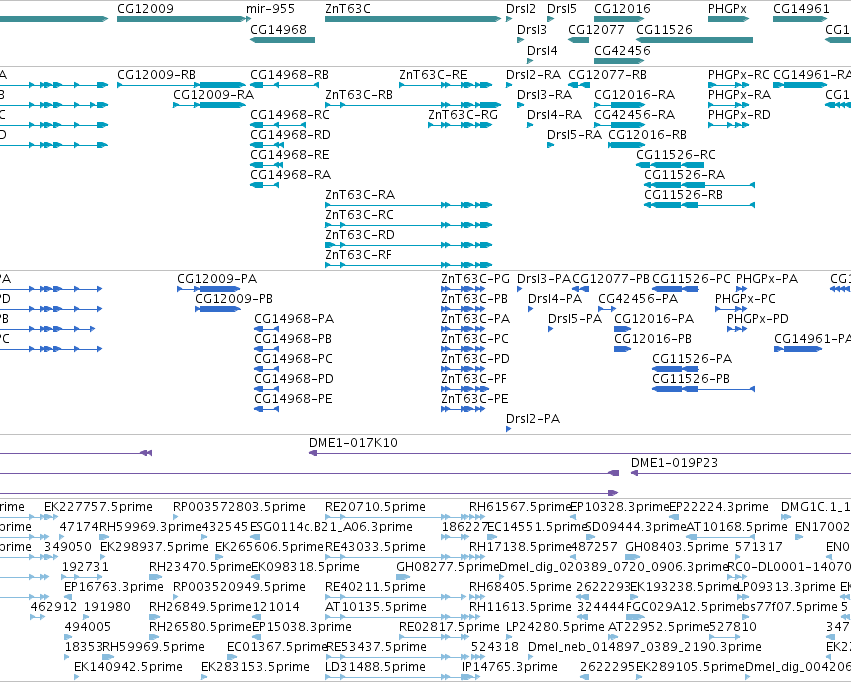This screenshot has width=851, height=682.
Task: Open transcript ZnT63C-RE
Action: [433, 74]
